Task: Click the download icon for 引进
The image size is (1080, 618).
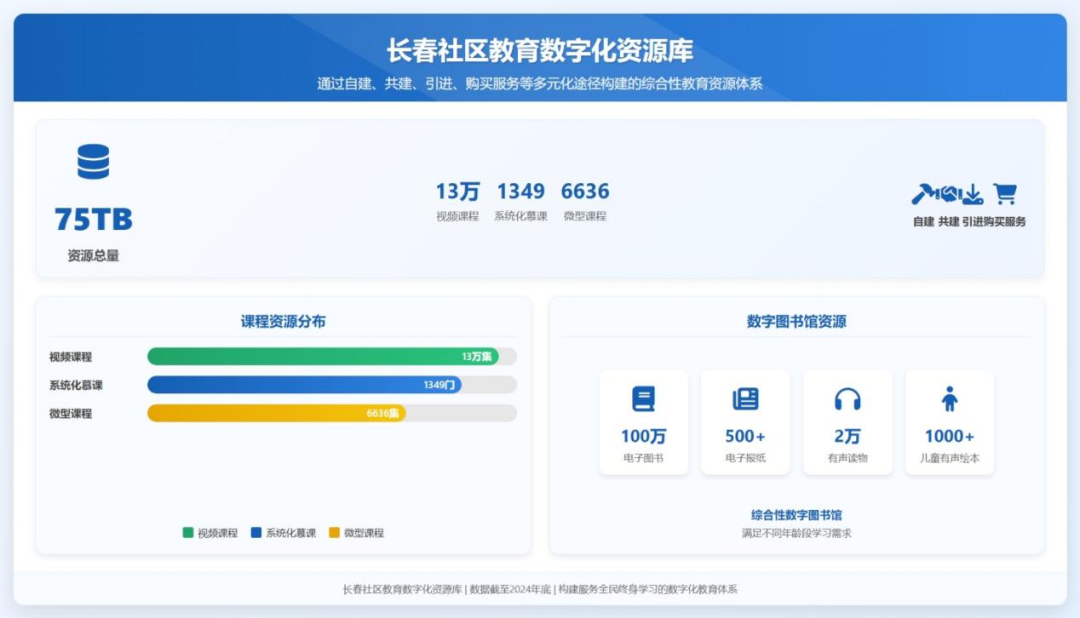Action: [x=972, y=194]
